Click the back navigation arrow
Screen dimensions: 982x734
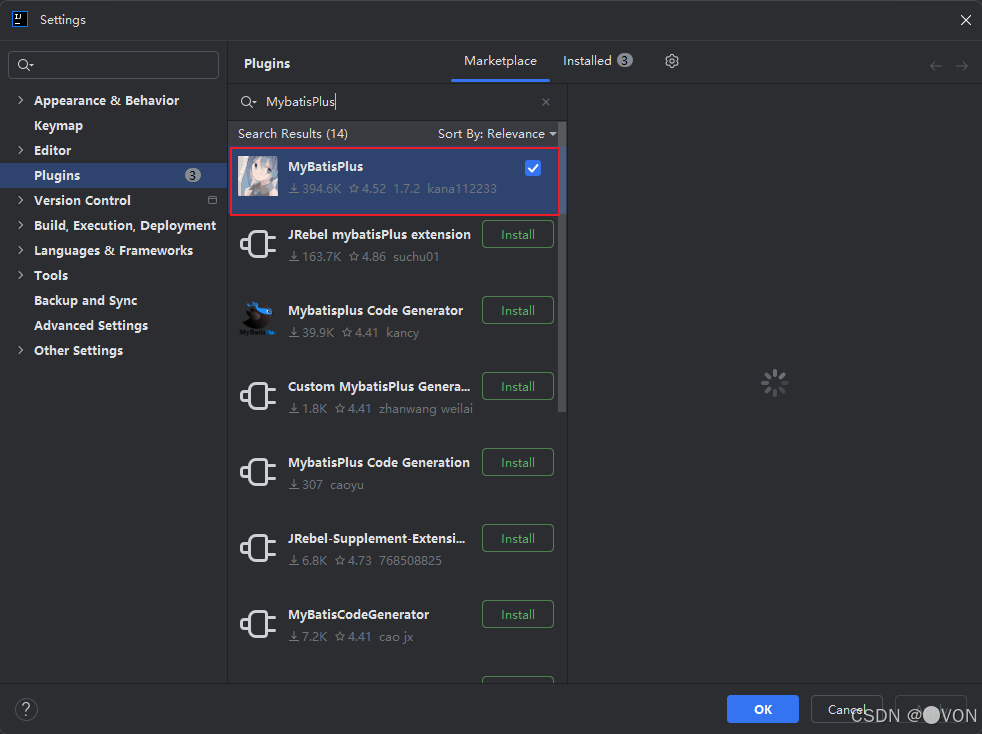point(936,66)
